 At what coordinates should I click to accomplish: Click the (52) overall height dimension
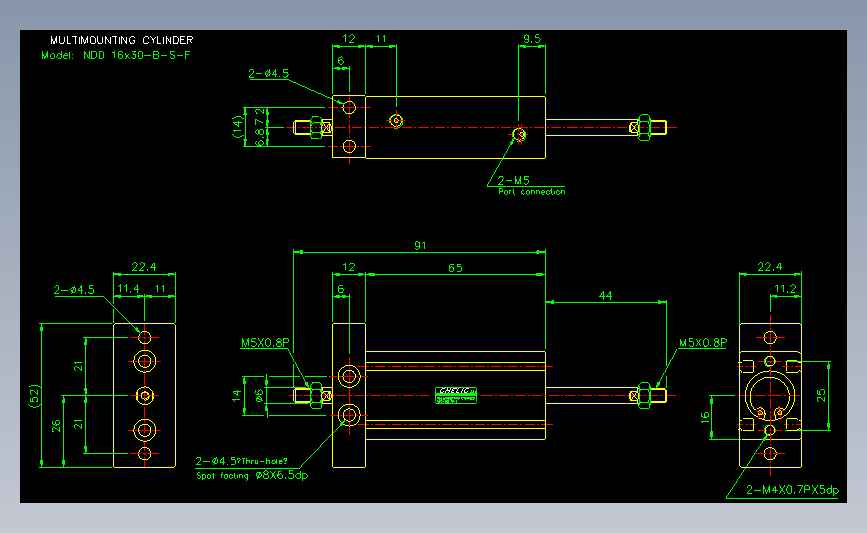coord(34,396)
